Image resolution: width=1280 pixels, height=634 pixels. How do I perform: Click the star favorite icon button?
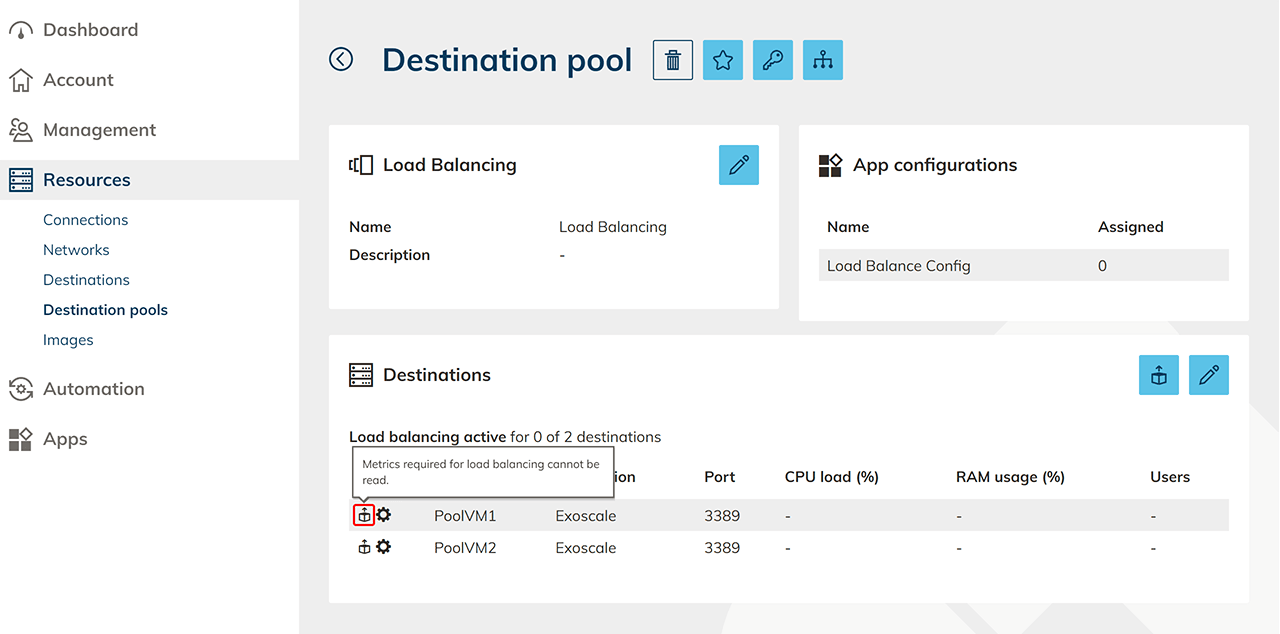pyautogui.click(x=723, y=60)
